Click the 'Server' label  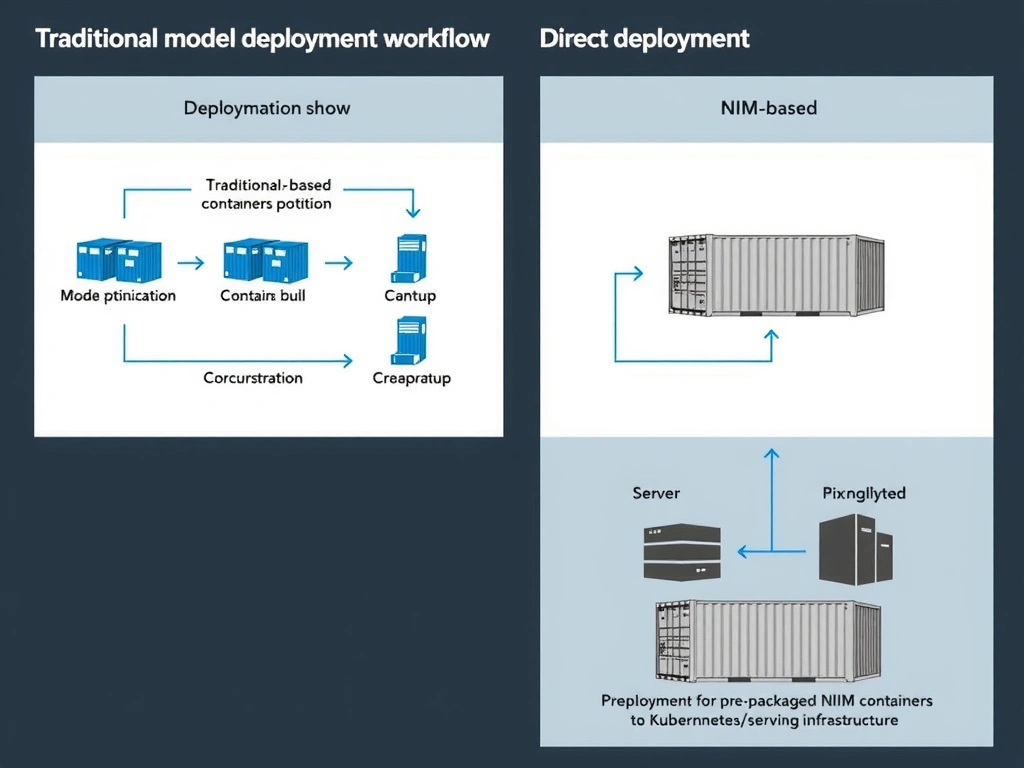coord(656,493)
